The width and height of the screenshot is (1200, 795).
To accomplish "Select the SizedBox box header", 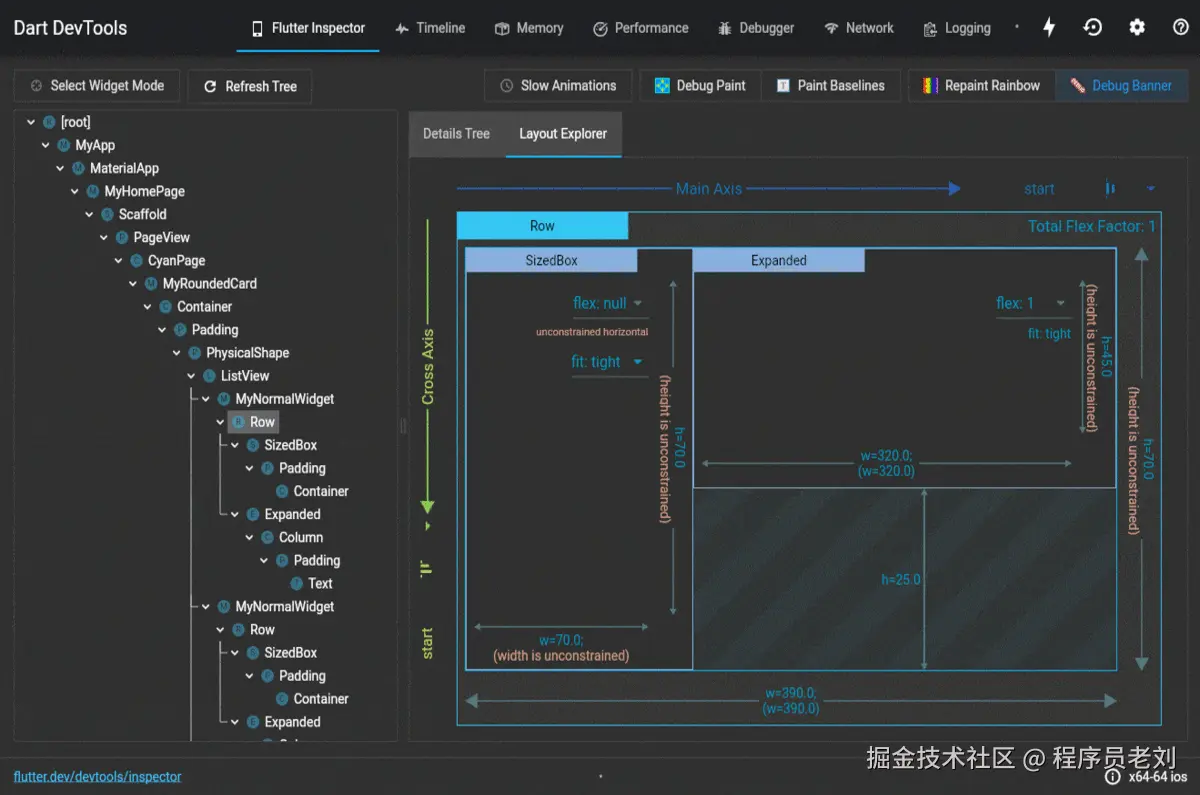I will [x=552, y=260].
